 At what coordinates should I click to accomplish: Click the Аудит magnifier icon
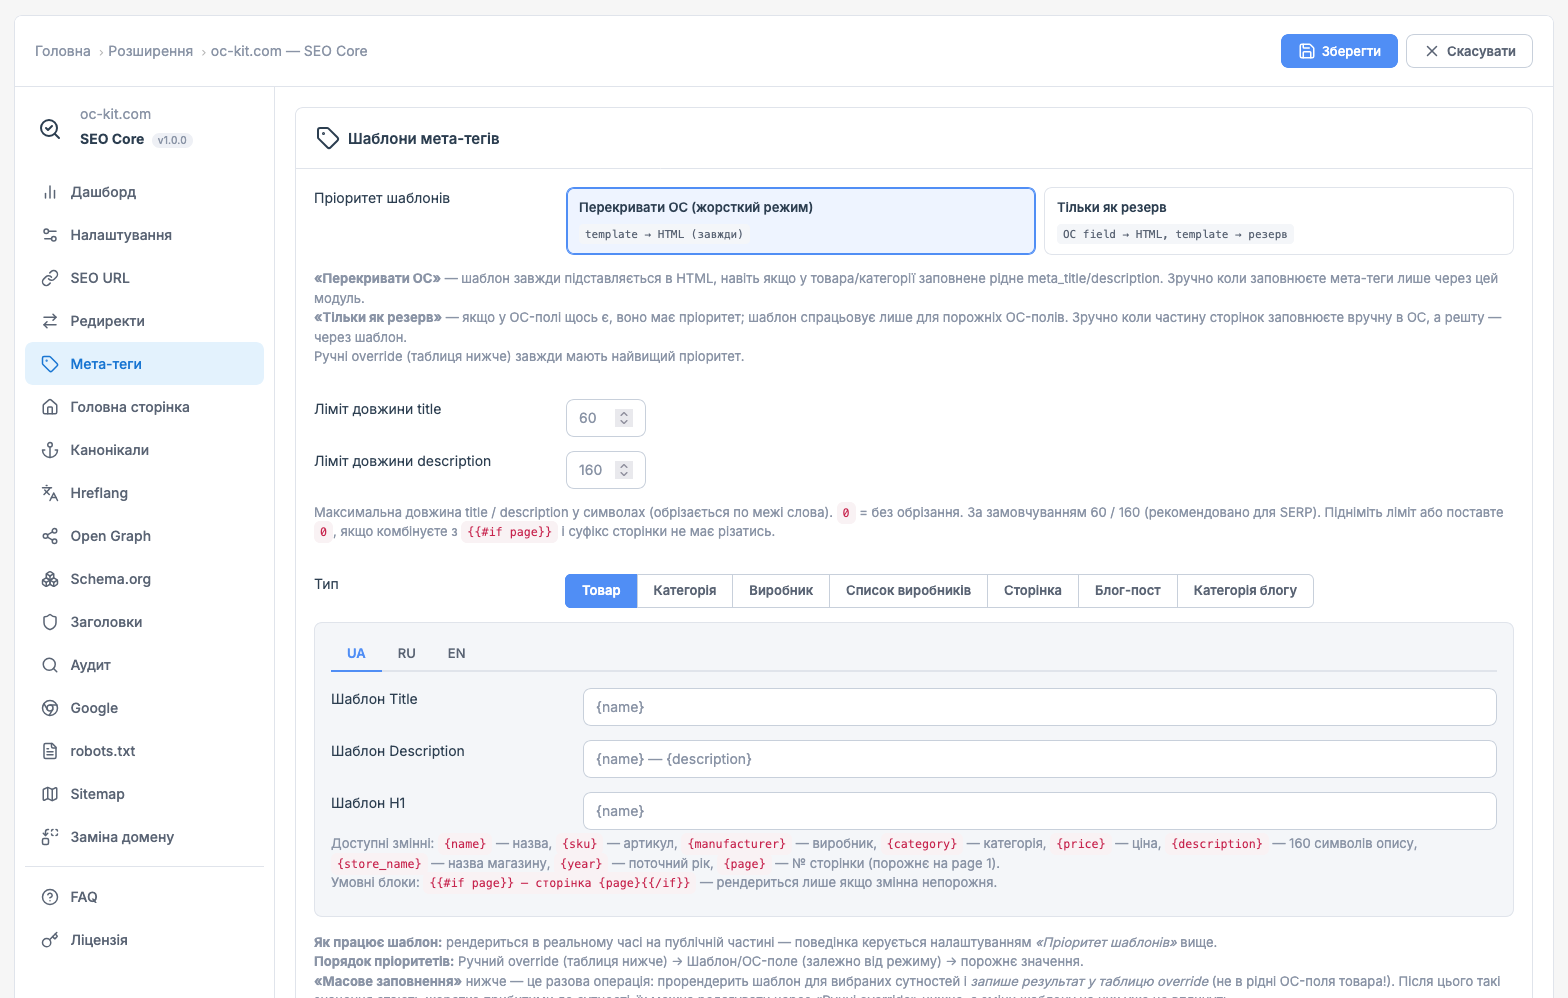[x=50, y=665]
